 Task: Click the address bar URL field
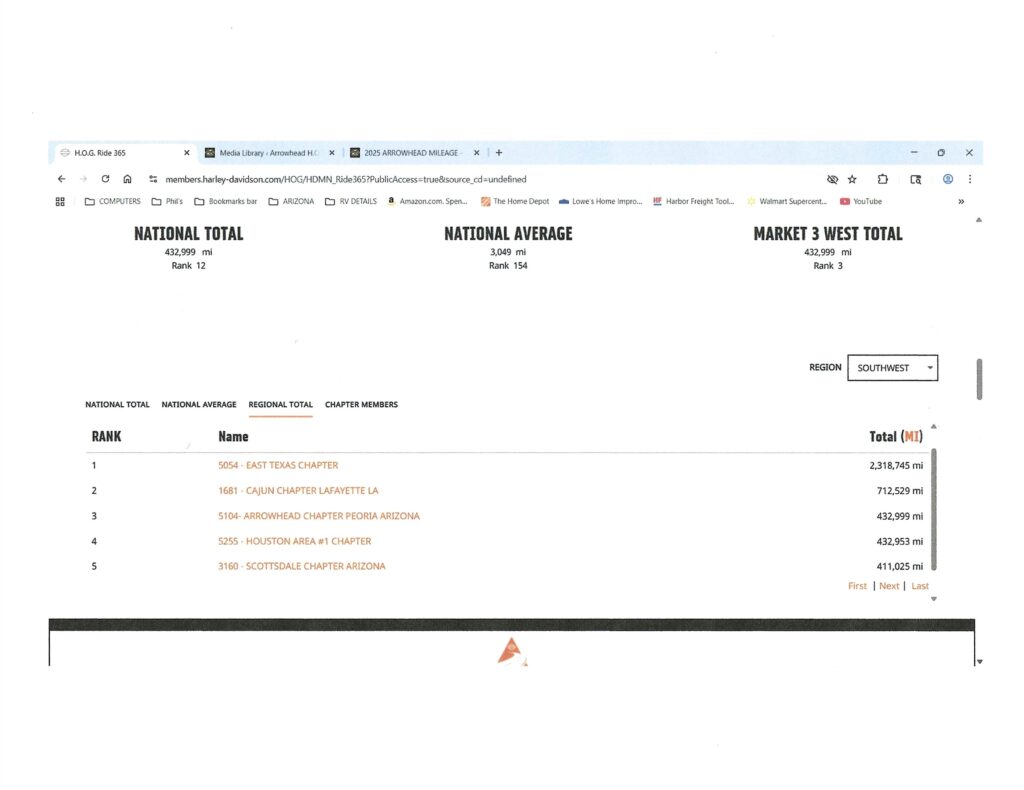point(345,180)
